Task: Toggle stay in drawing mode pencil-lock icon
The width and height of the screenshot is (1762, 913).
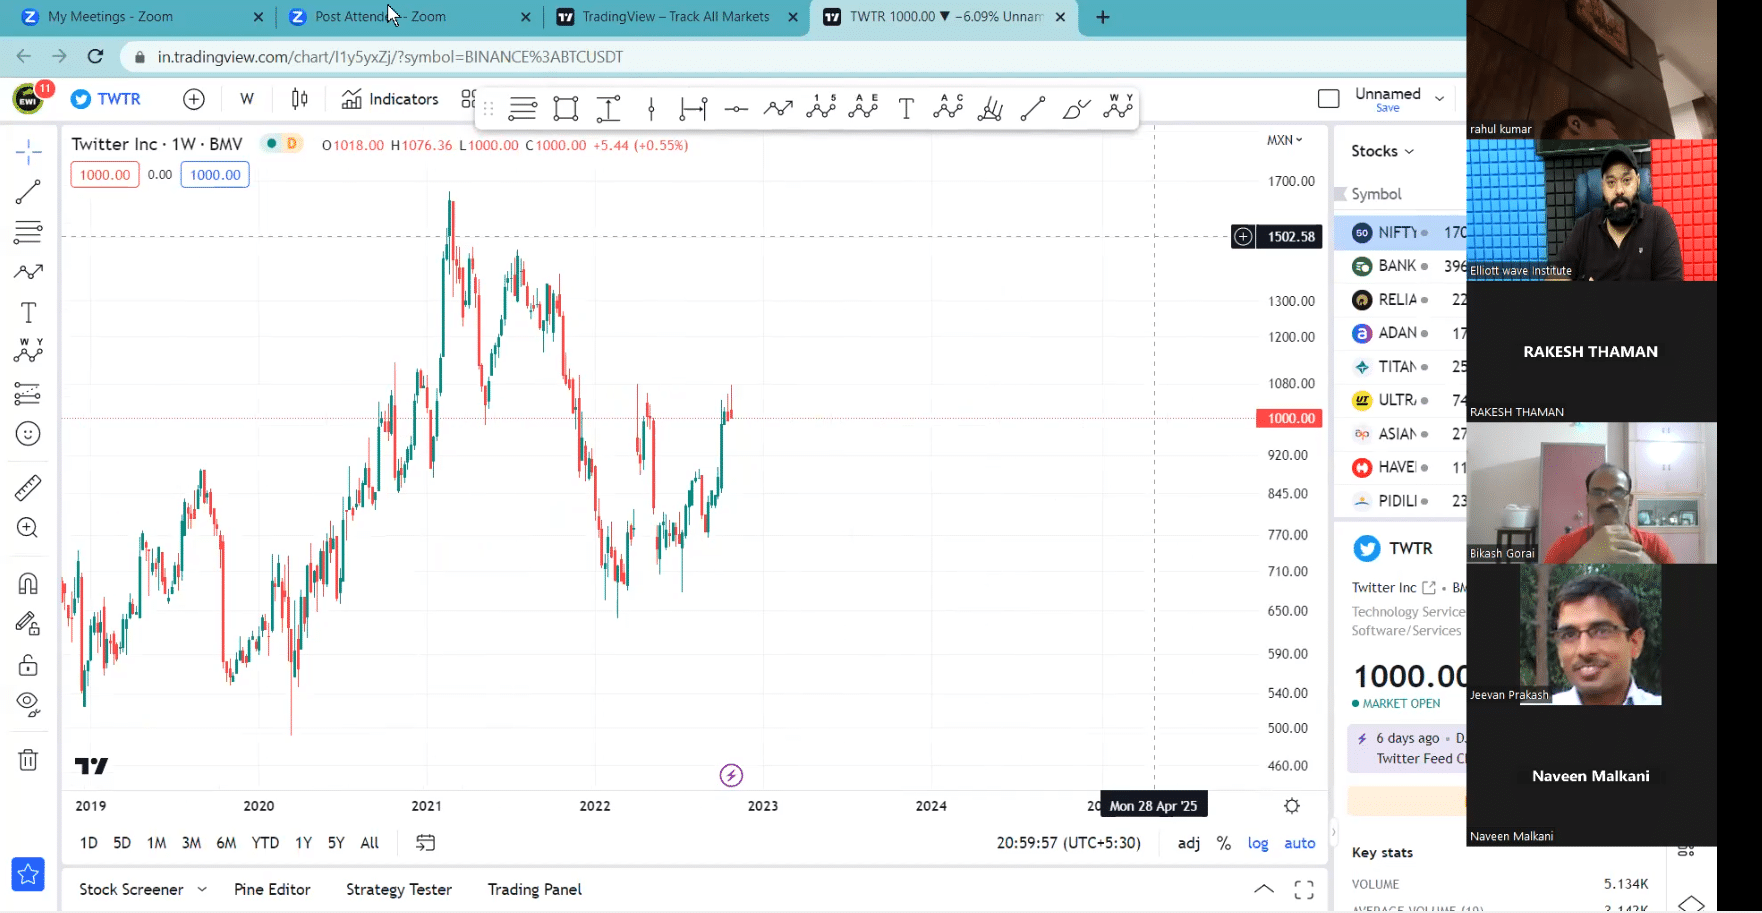Action: [28, 624]
